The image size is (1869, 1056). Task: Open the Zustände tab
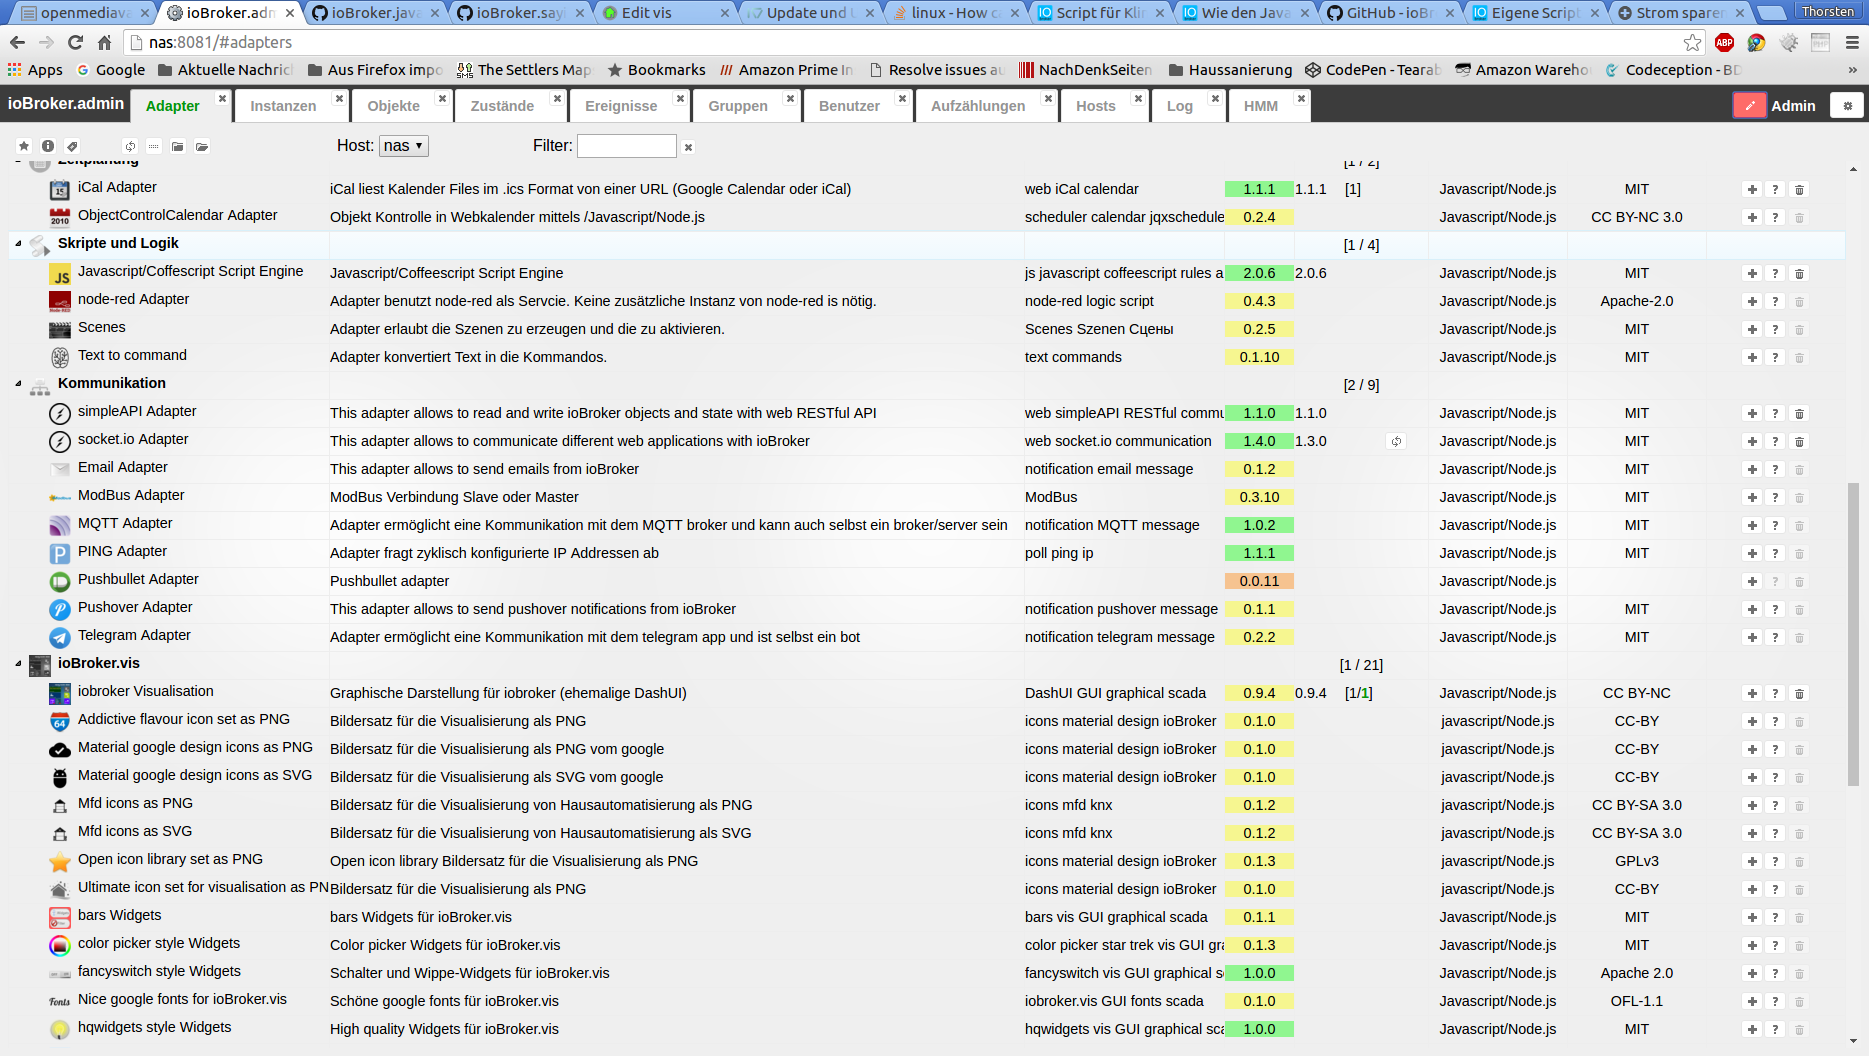(502, 106)
